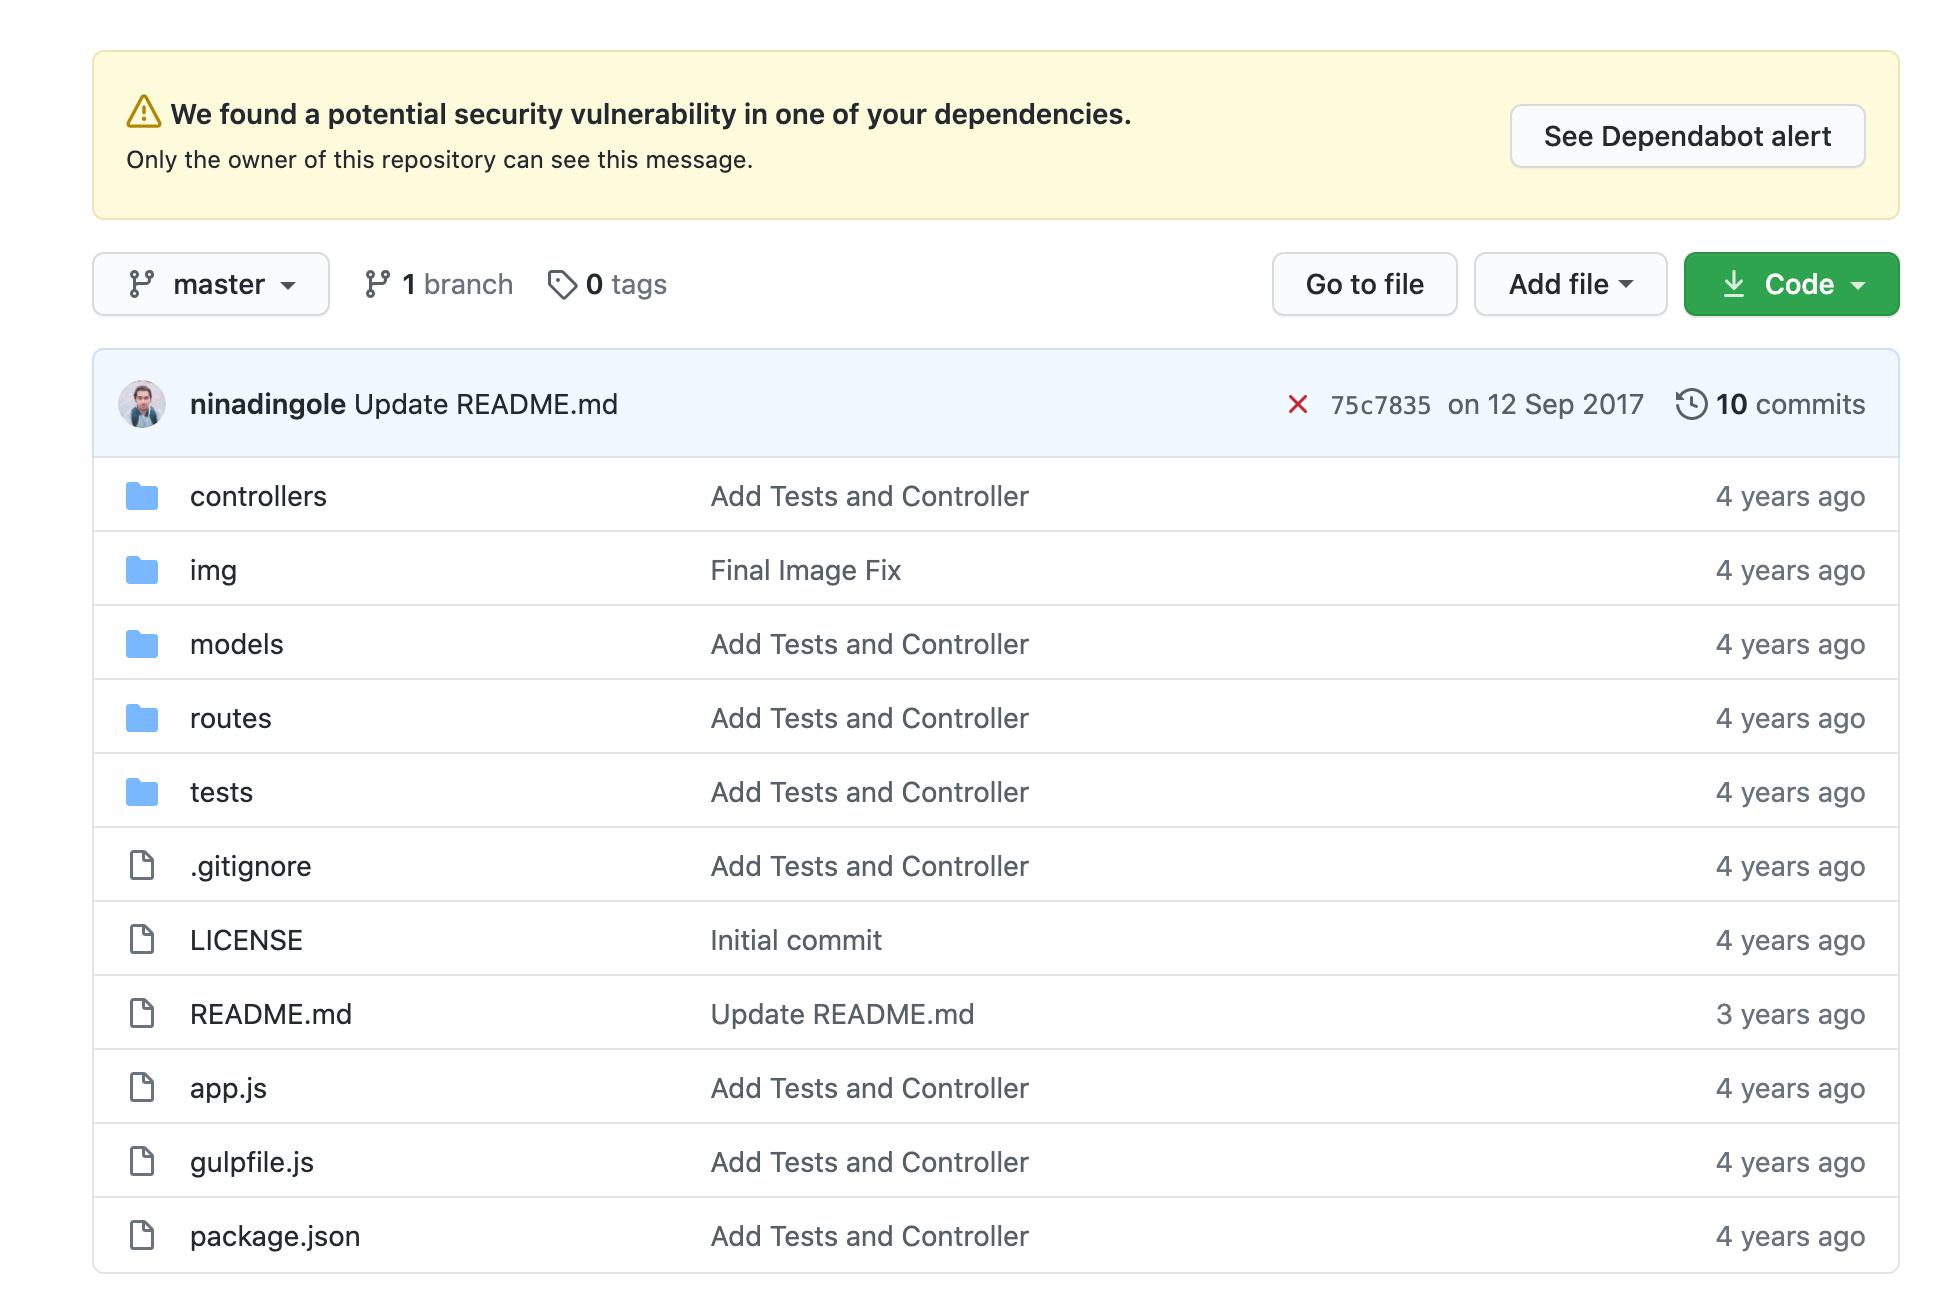This screenshot has height=1294, width=1948.
Task: Click the branch count fork icon
Action: pyautogui.click(x=377, y=285)
